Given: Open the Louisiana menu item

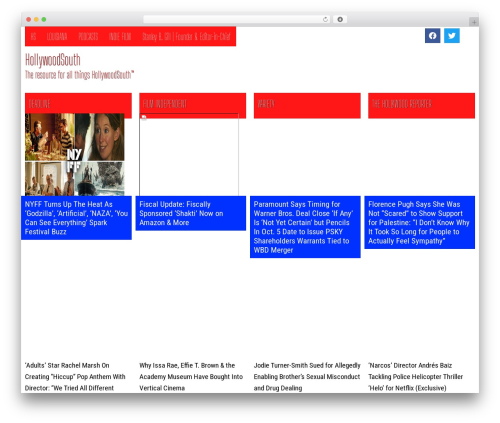Looking at the screenshot, I should 57,36.
